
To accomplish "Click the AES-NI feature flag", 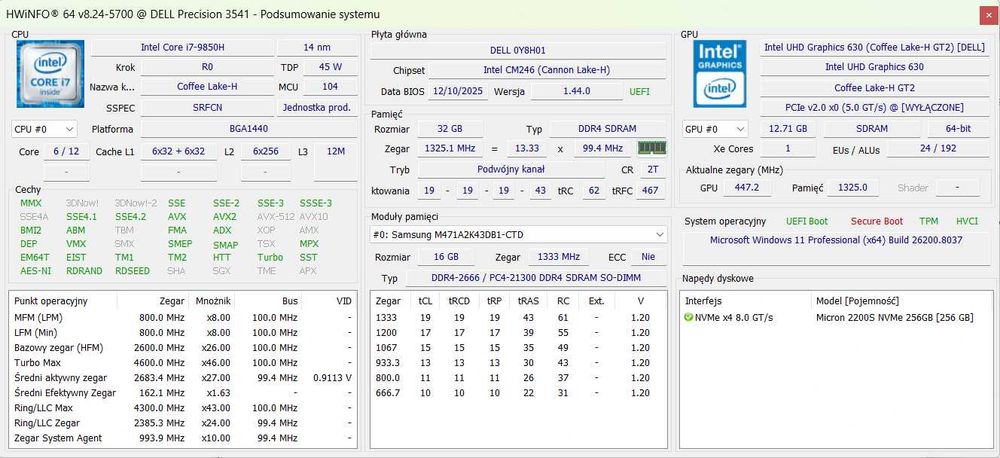I will (35, 270).
